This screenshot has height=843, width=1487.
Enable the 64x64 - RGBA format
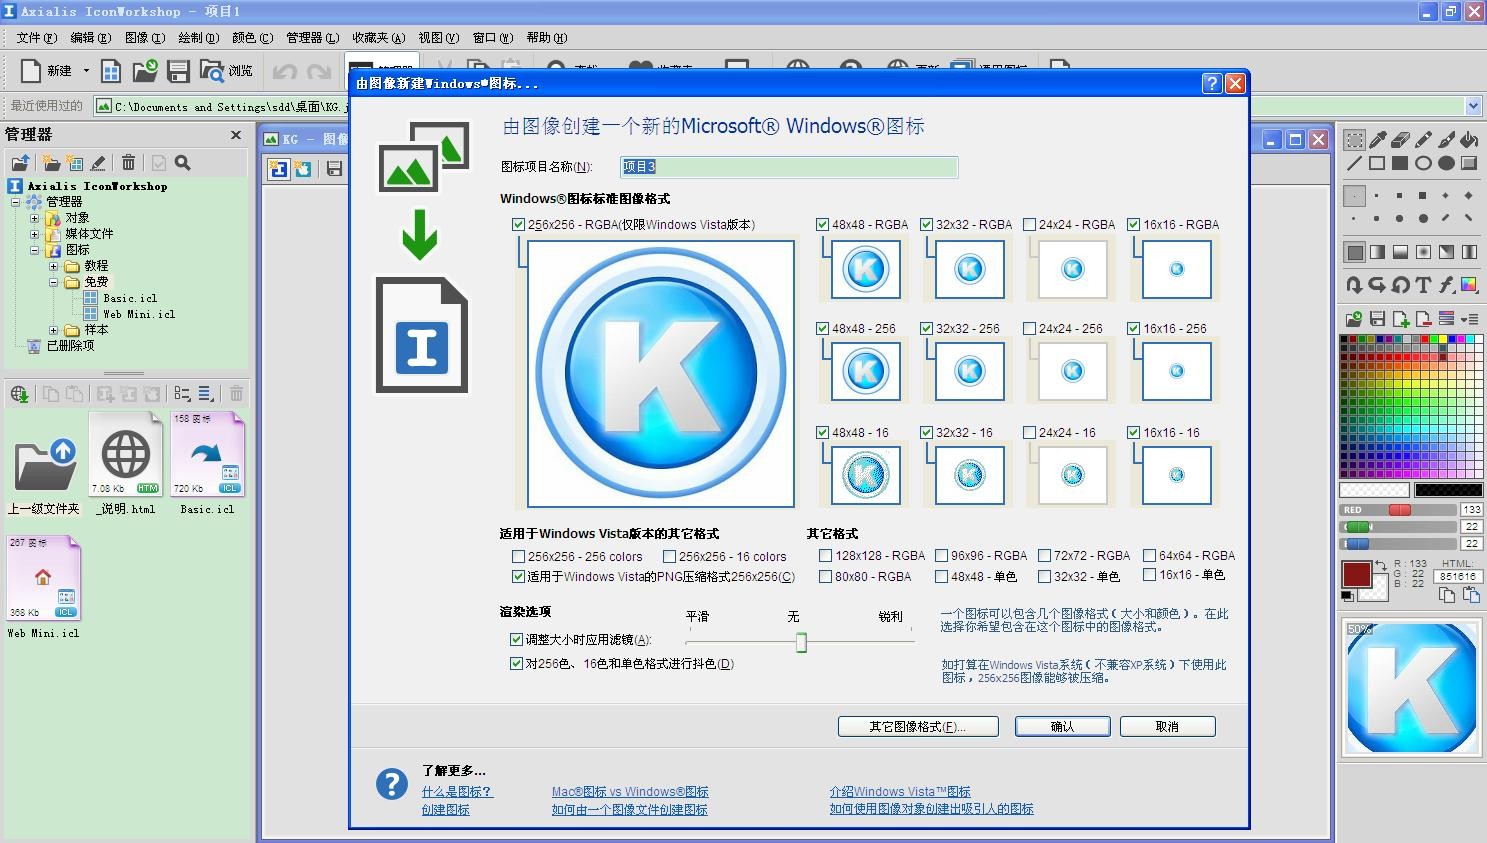click(x=1150, y=555)
